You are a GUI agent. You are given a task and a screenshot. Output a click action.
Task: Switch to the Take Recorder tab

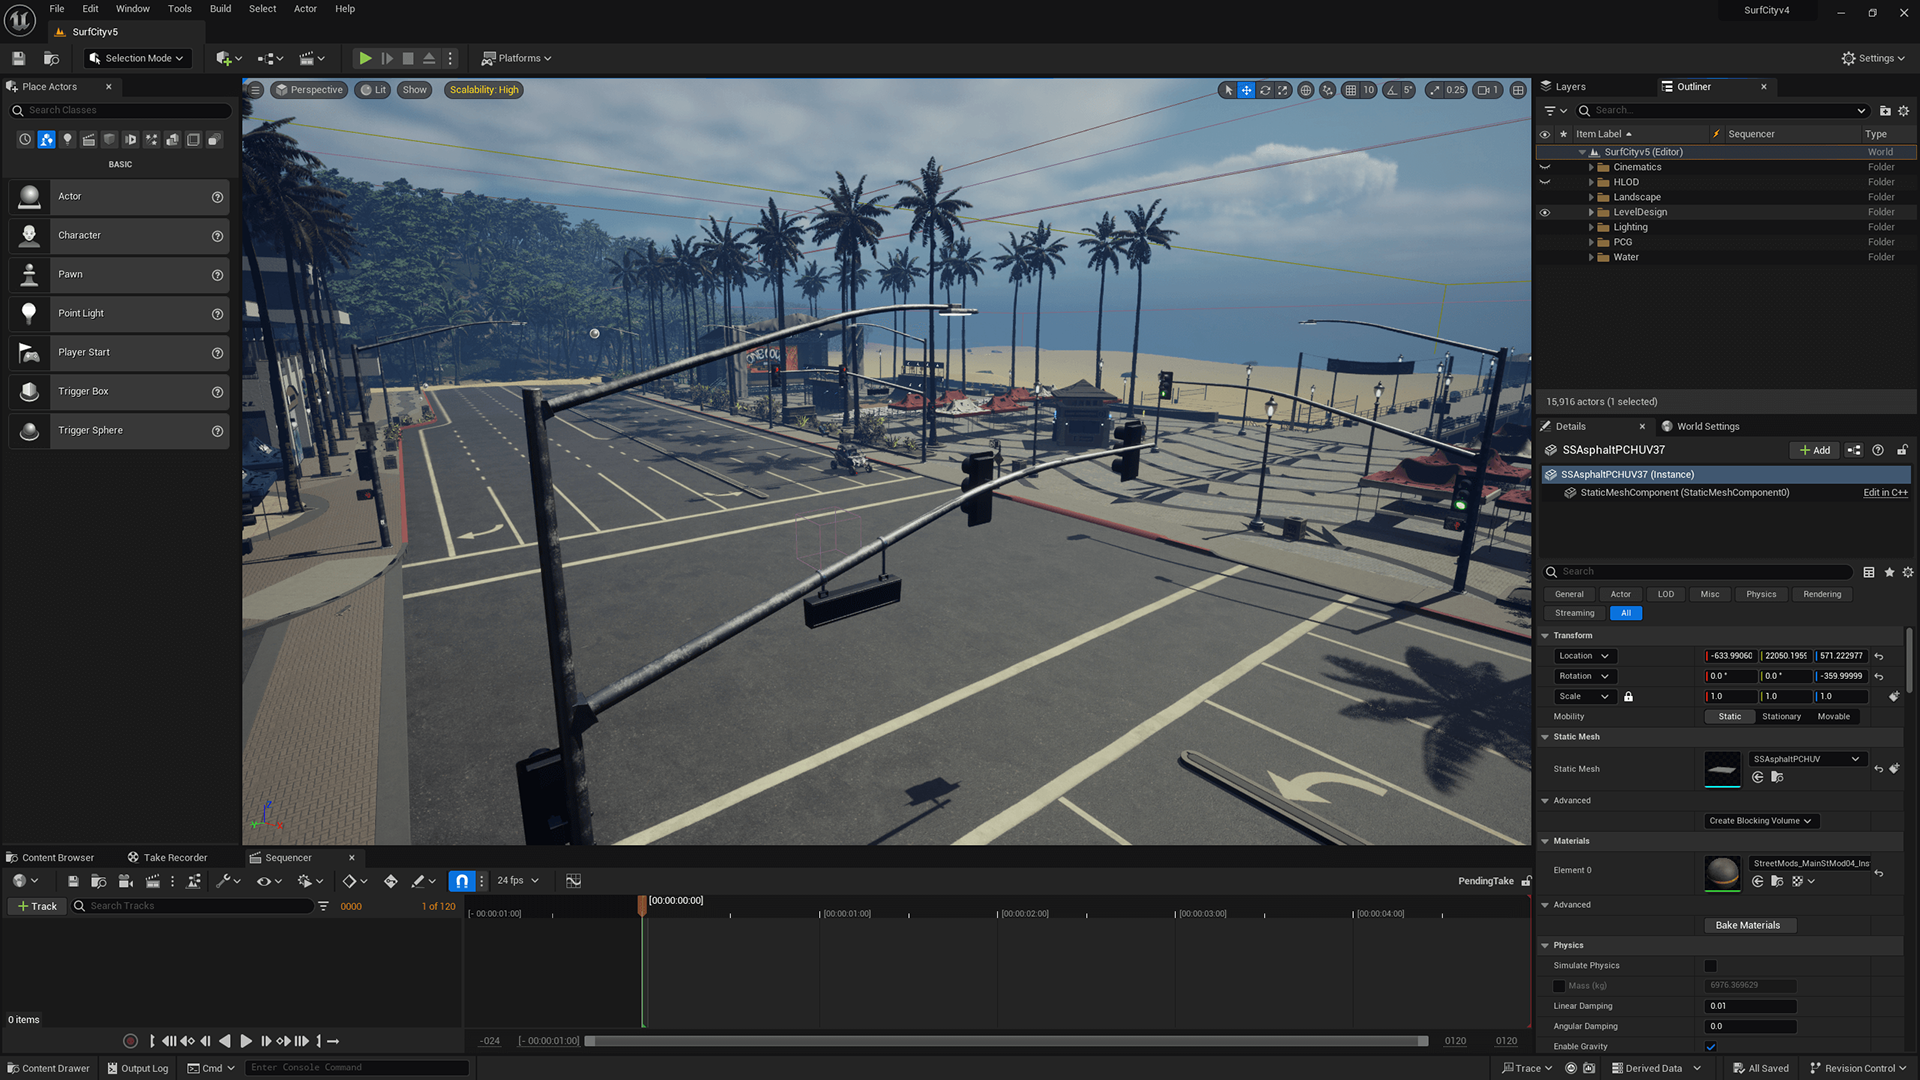click(x=167, y=858)
